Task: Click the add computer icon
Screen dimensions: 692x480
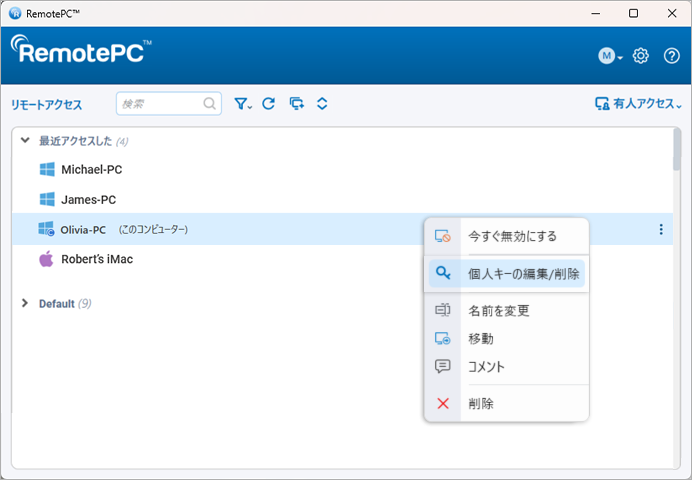Action: coord(297,104)
